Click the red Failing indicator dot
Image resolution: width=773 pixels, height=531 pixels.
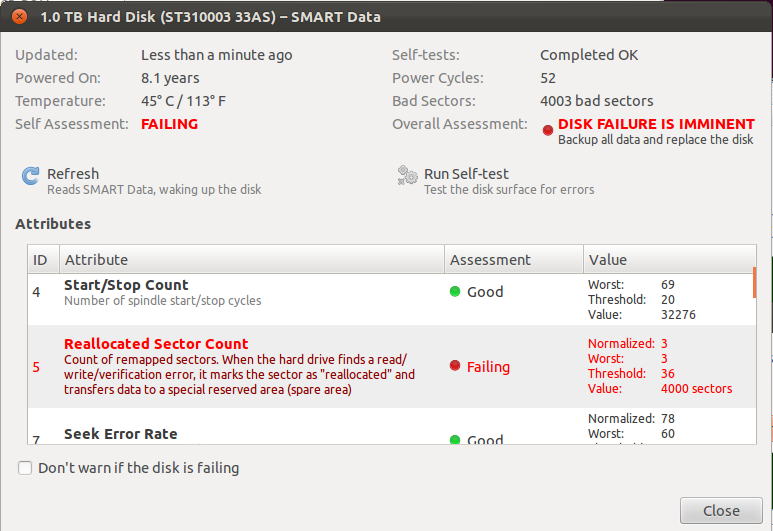[455, 366]
